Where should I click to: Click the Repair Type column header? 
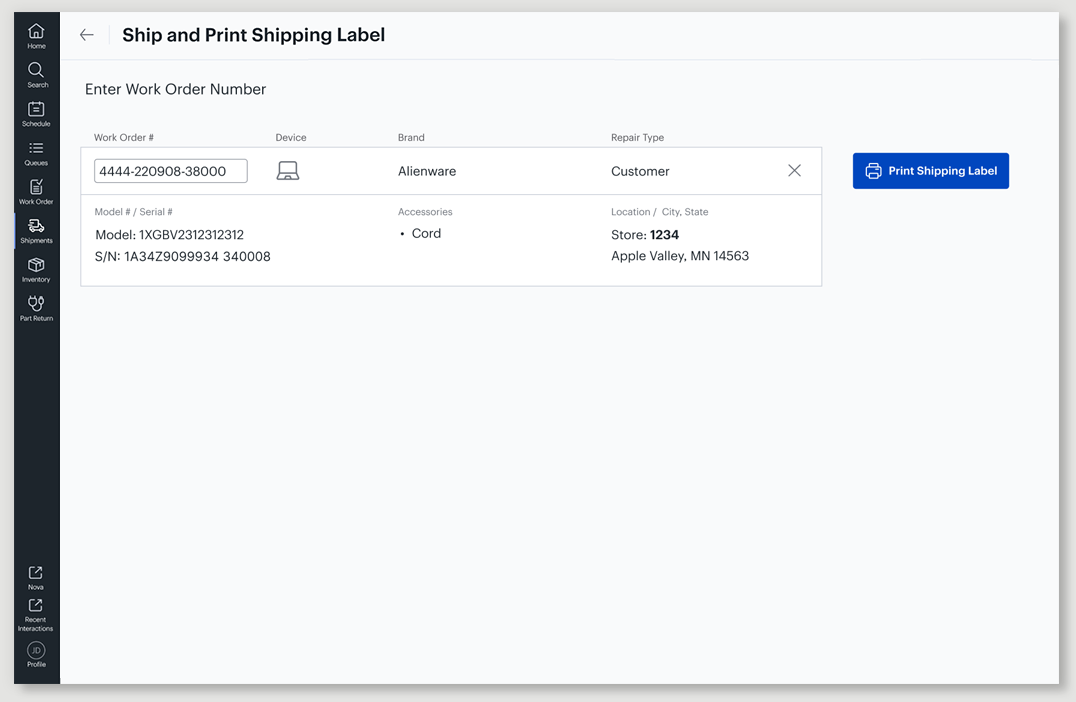coord(638,137)
